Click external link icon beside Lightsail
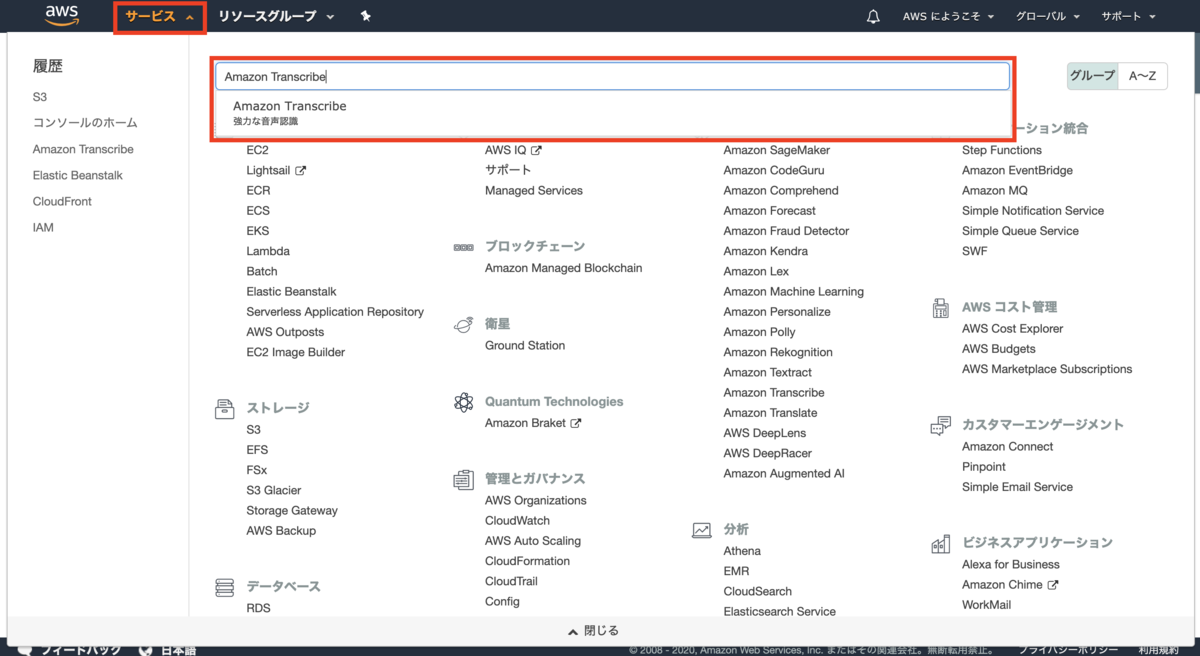Screen dimensions: 1200x656 click(301, 171)
